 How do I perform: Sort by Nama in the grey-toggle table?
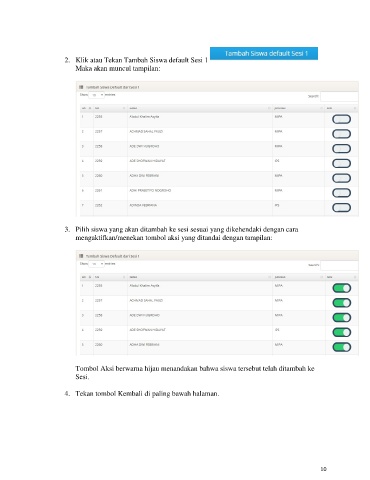point(200,108)
